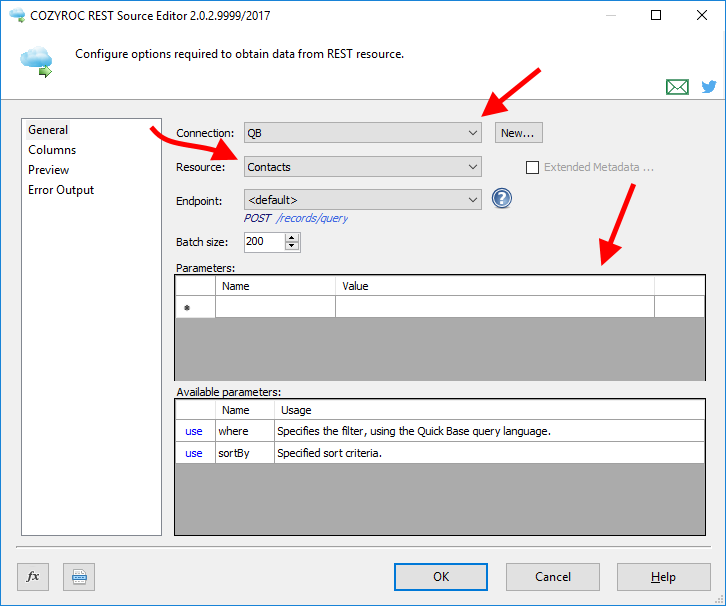Maximize the REST Source Editor window
Screen dimensions: 726x606
tap(656, 15)
